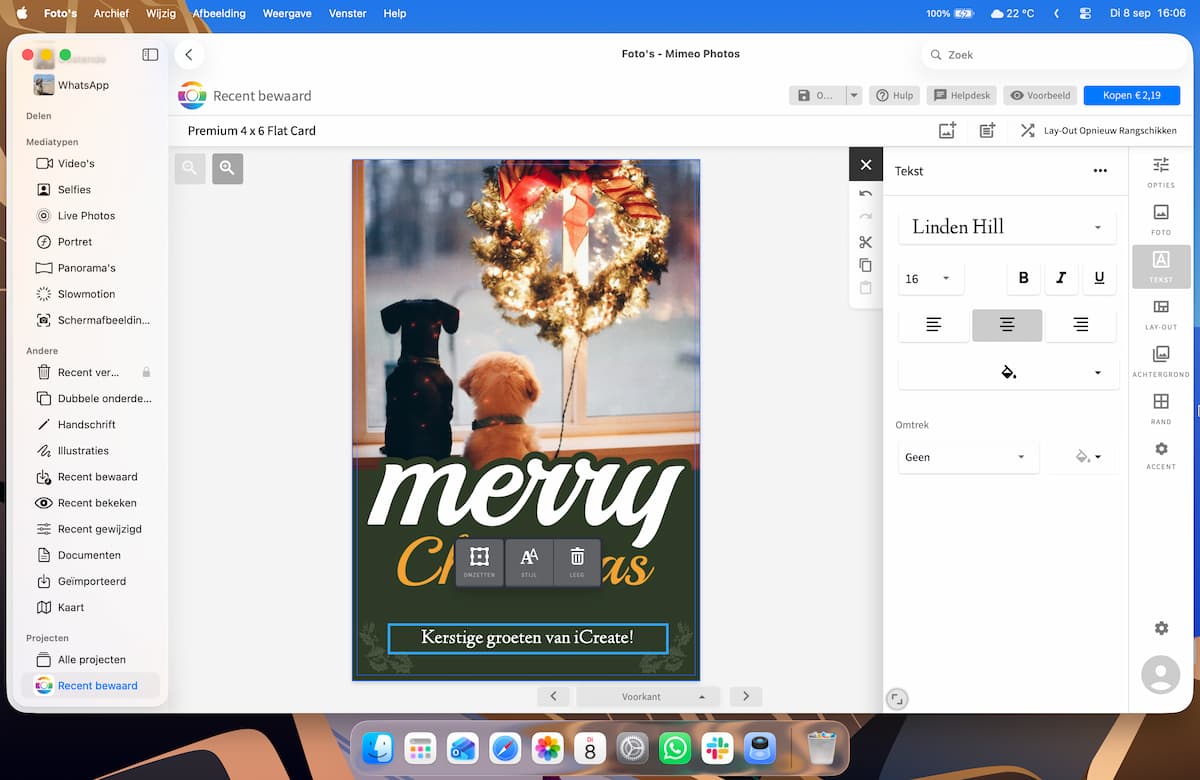Click the Leeg trash button
Screen dimensions: 1200x780
pos(577,562)
